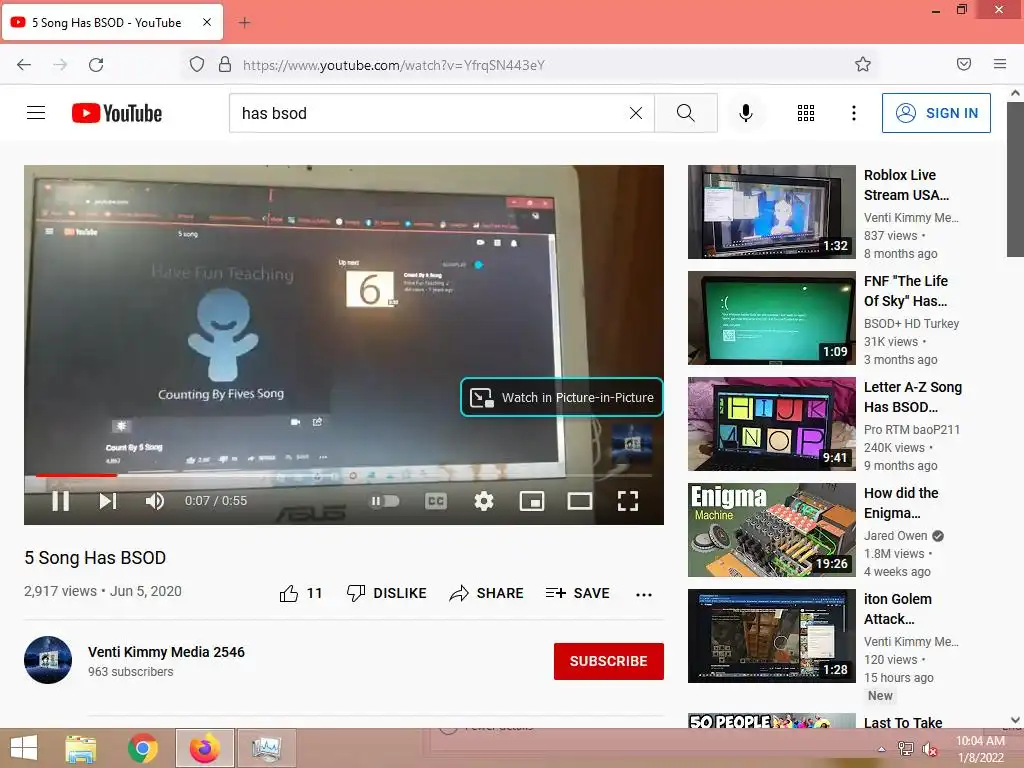Open video settings gear
The height and width of the screenshot is (768, 1024).
484,501
